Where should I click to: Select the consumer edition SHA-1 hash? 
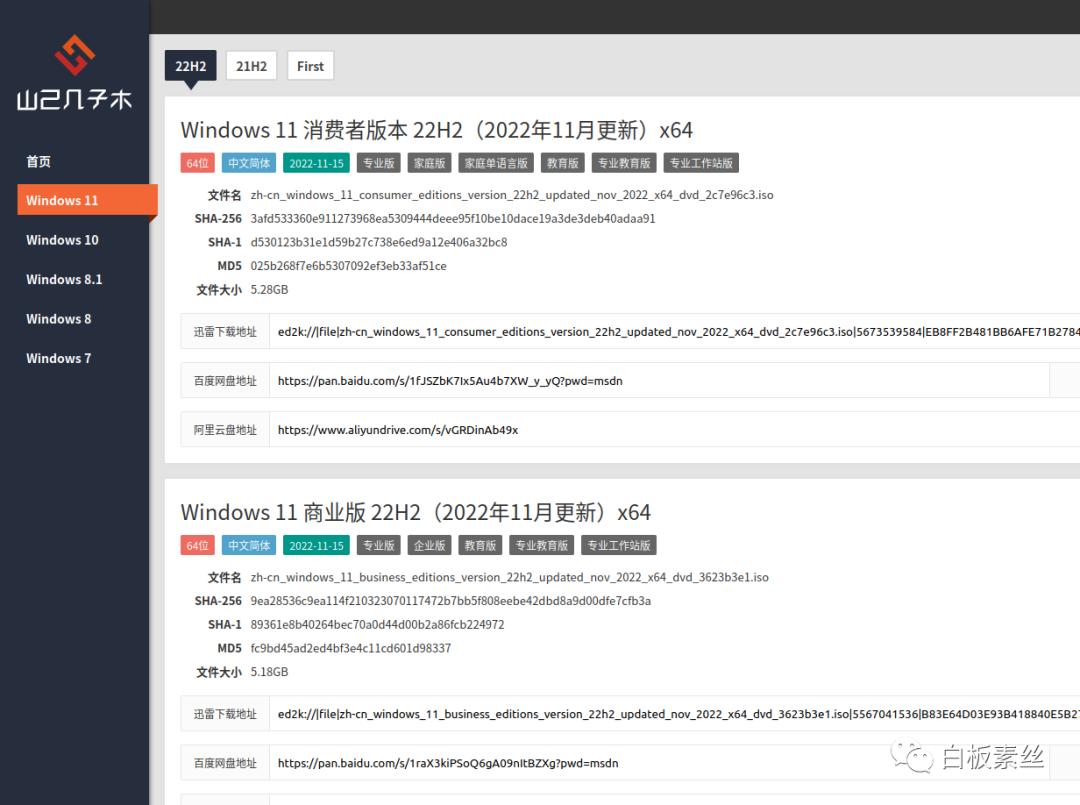(x=379, y=242)
